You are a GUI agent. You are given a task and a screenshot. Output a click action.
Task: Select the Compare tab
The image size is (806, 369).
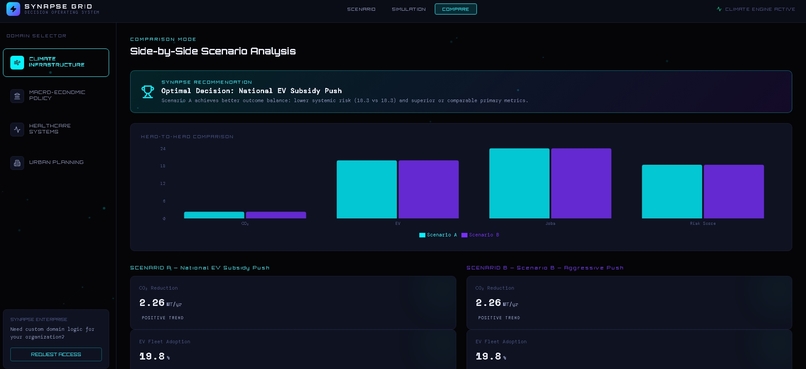click(455, 9)
